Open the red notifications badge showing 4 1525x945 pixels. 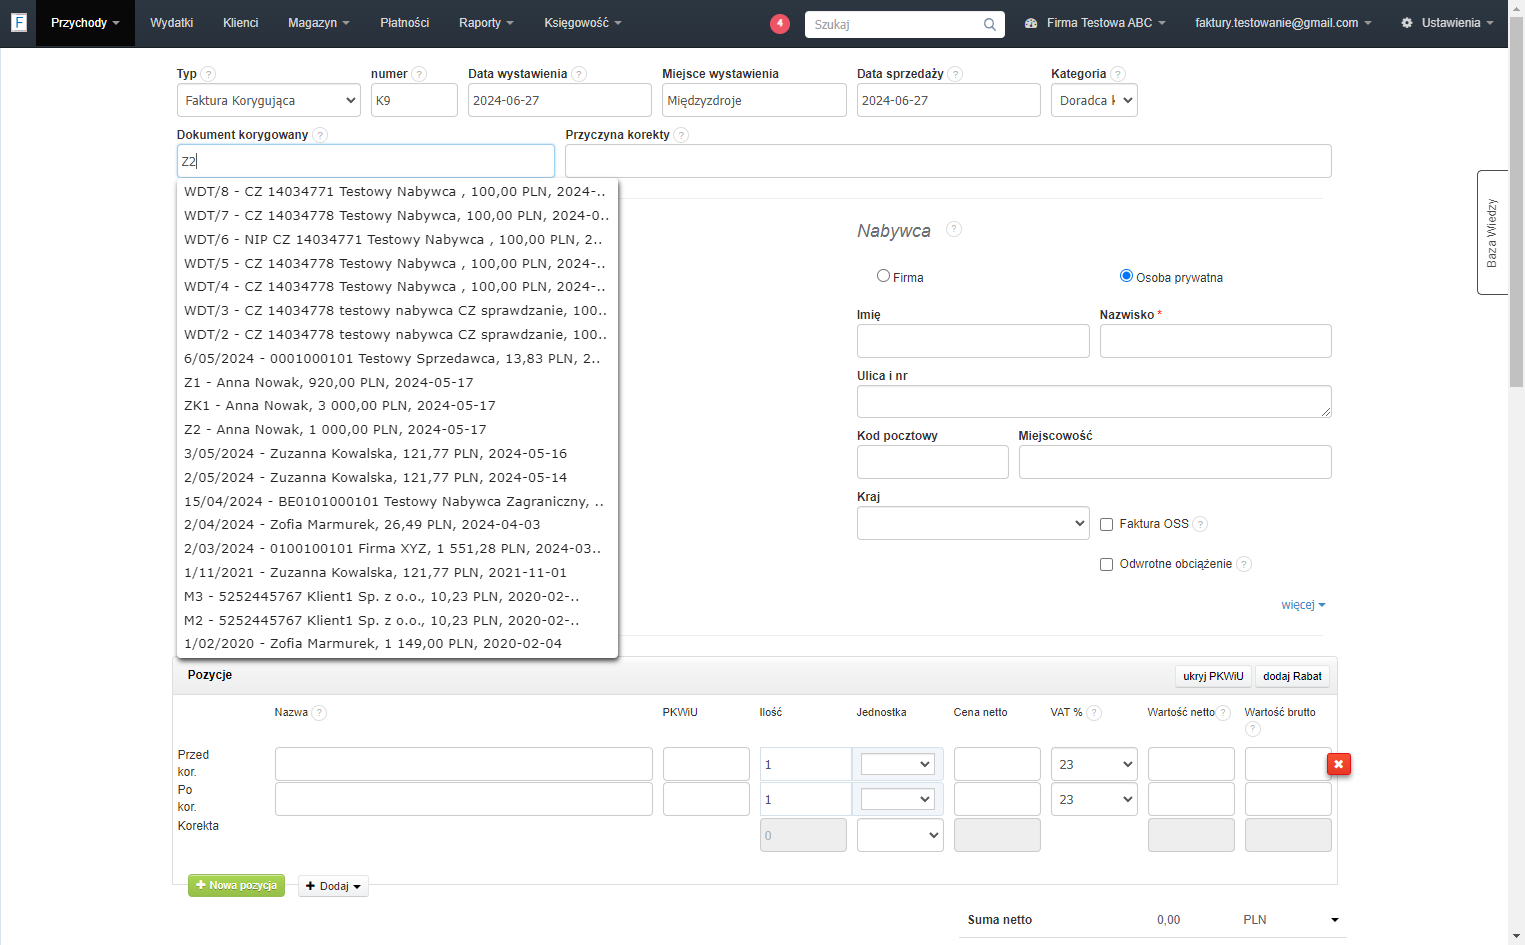780,23
